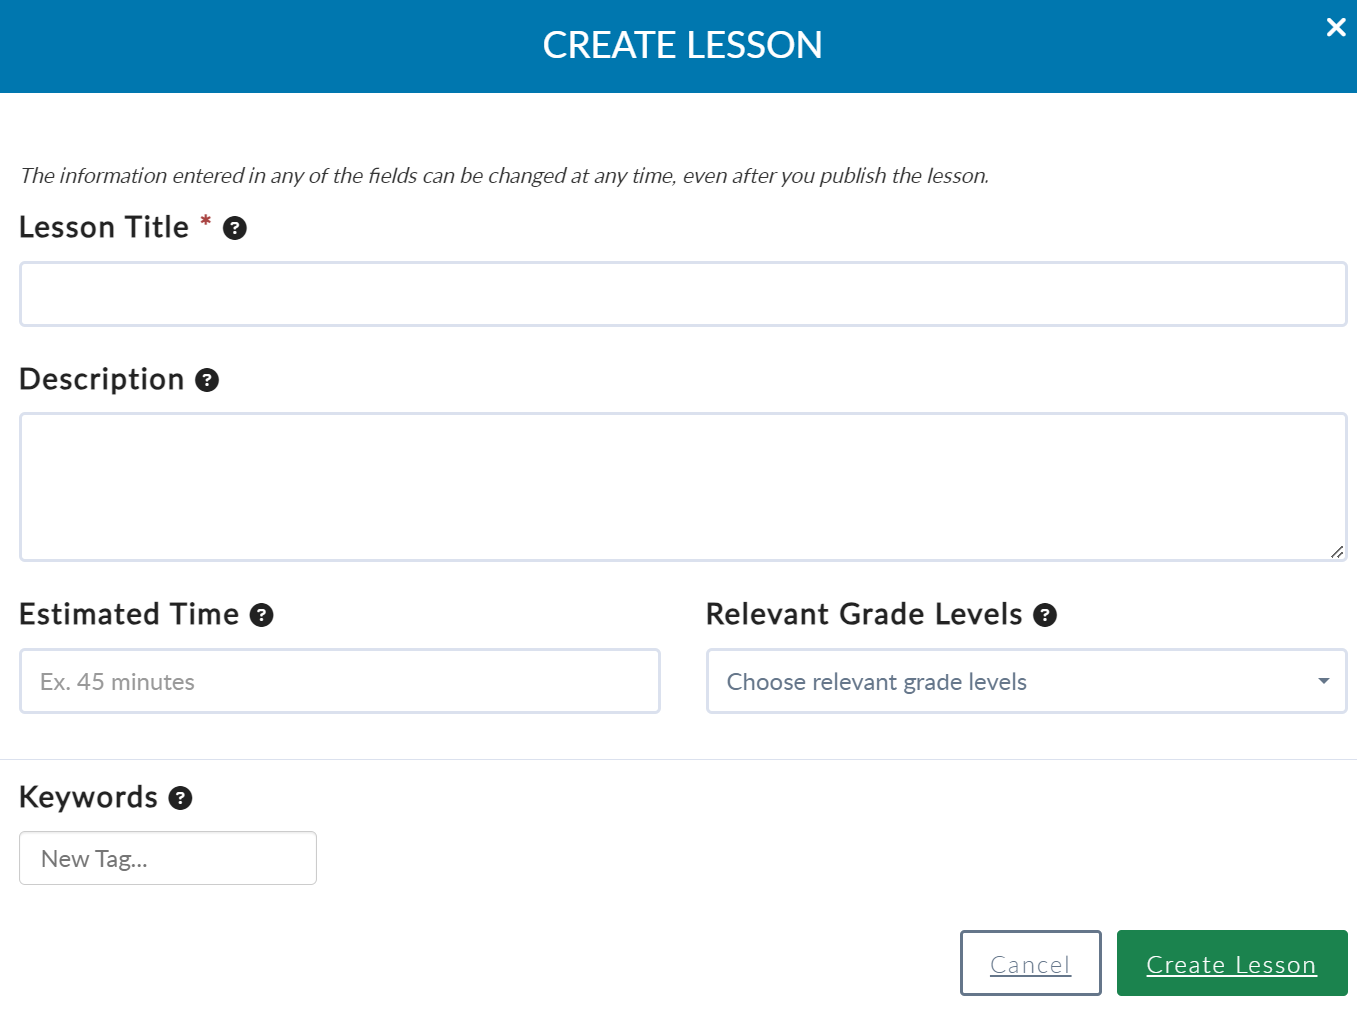The width and height of the screenshot is (1357, 1011).
Task: Select the Ex. 45 minutes field
Action: [x=340, y=681]
